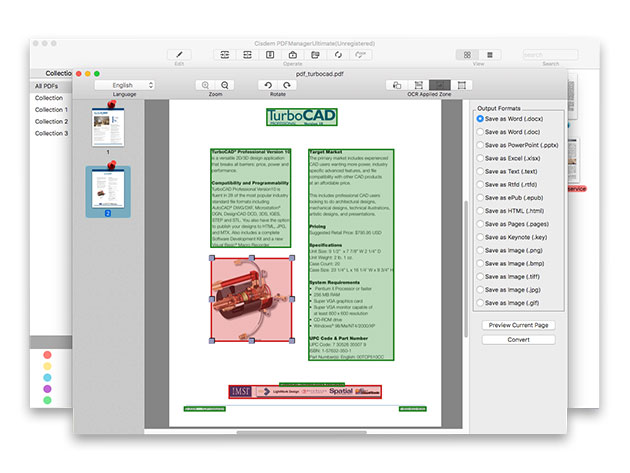This screenshot has width=630, height=473.
Task: Rotate the page counterclockwise
Action: (268, 85)
